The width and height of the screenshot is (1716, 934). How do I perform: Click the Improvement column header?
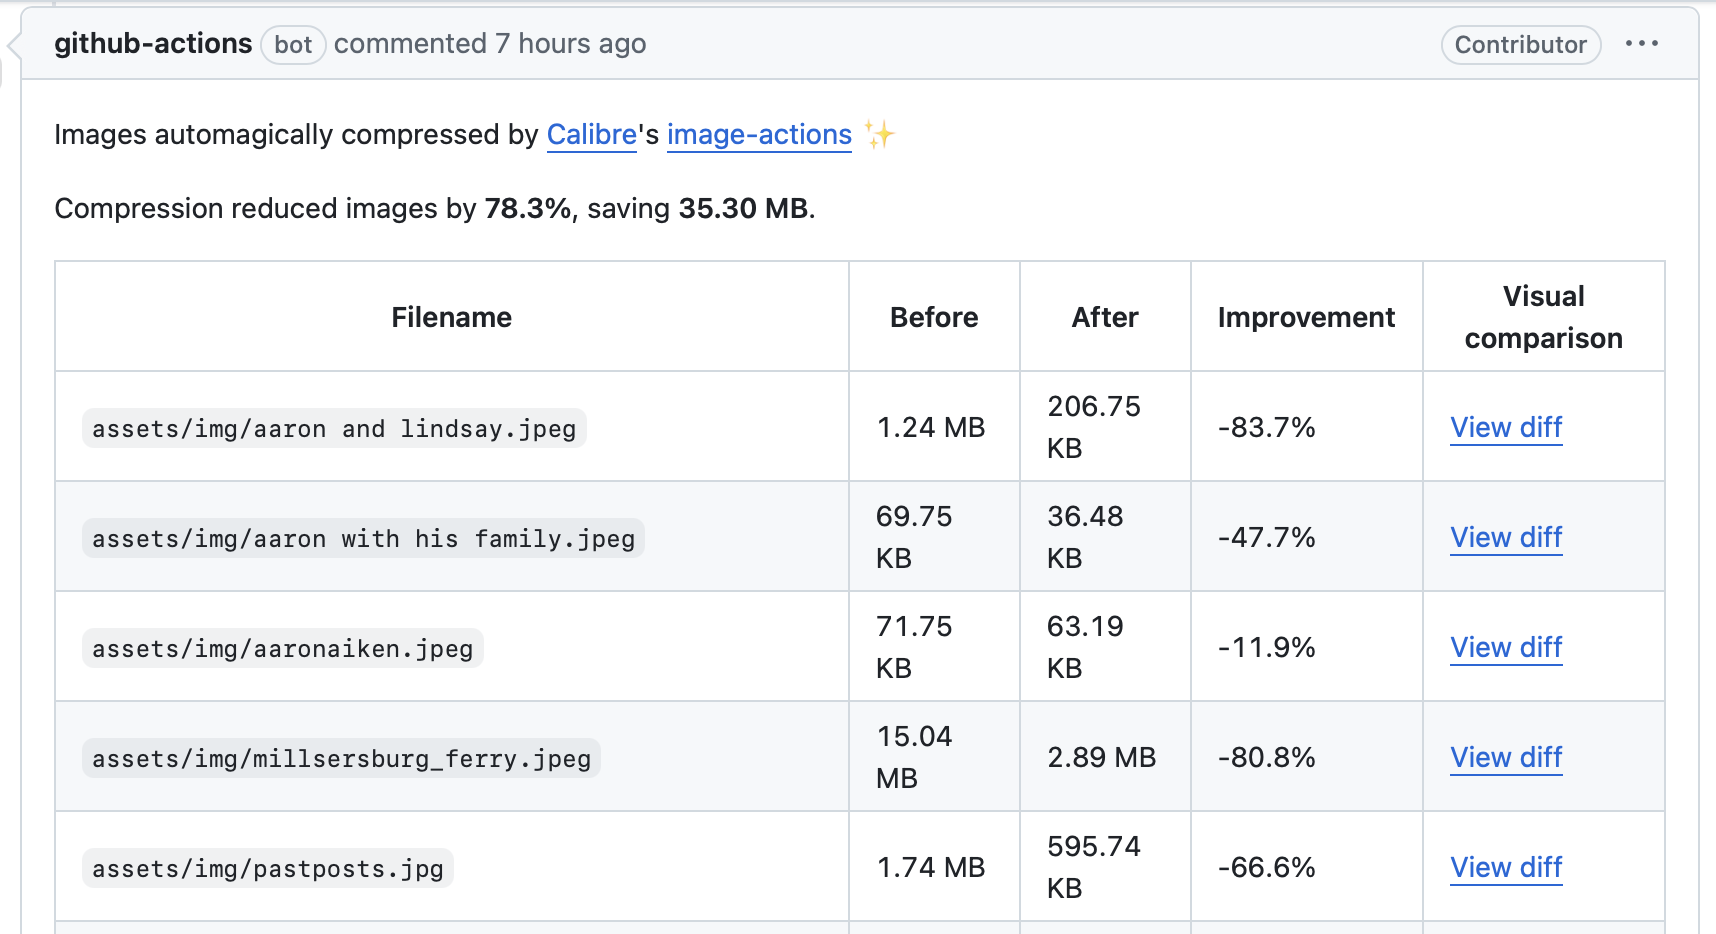point(1305,318)
